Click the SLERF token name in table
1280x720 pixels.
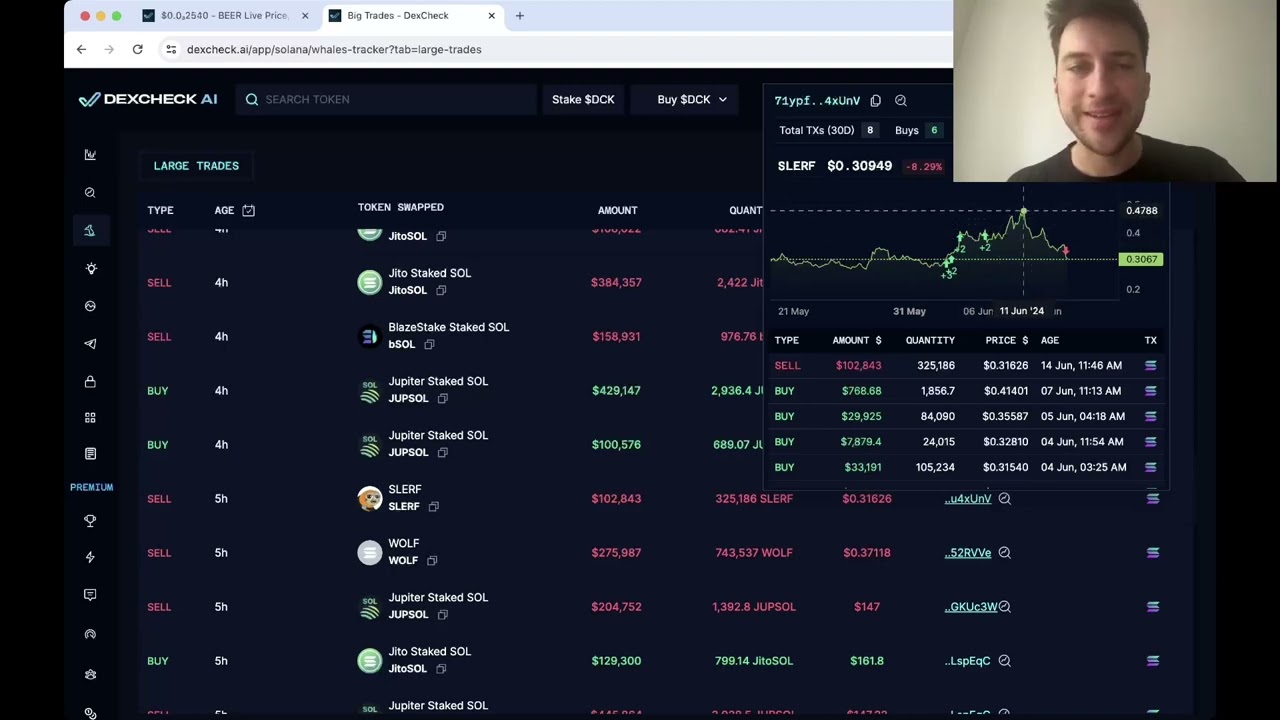[x=404, y=489]
